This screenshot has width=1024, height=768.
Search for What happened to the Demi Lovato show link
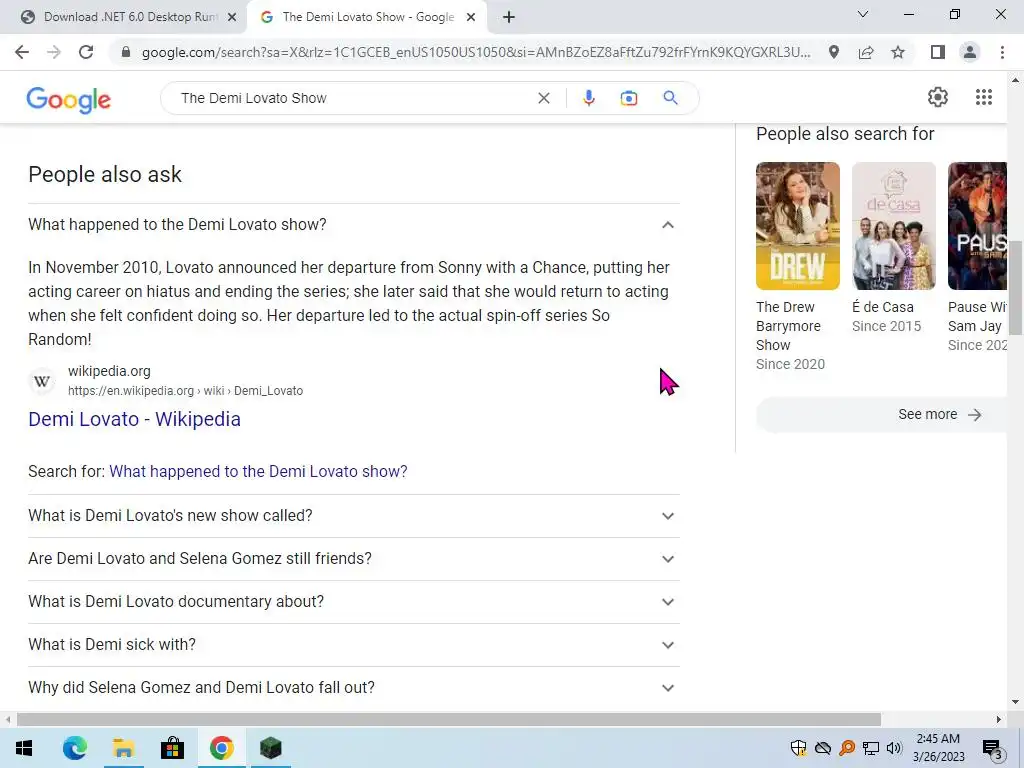tap(258, 472)
